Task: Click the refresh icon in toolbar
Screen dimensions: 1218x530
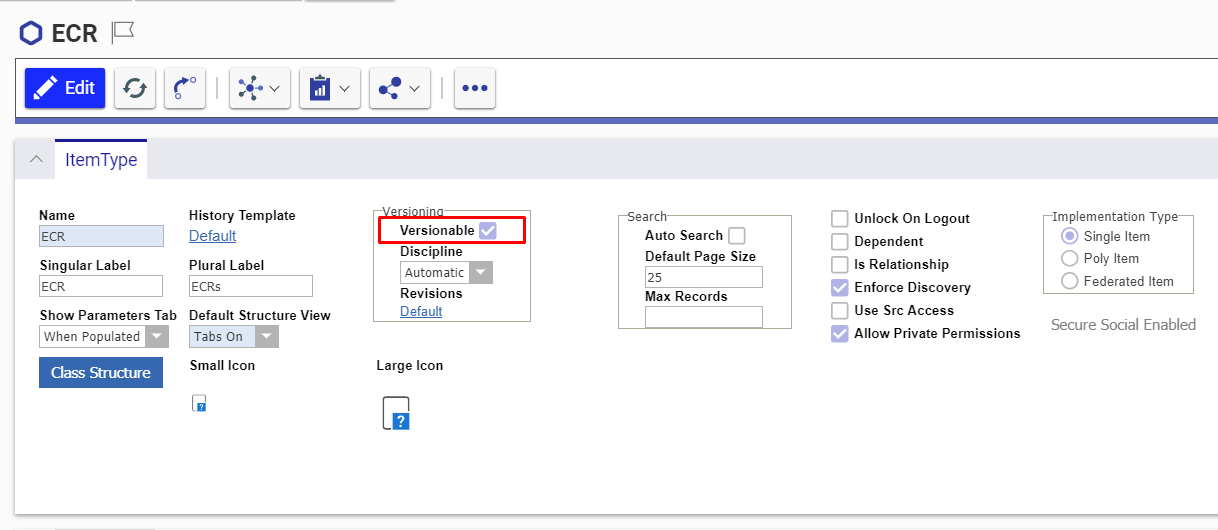Action: 134,88
